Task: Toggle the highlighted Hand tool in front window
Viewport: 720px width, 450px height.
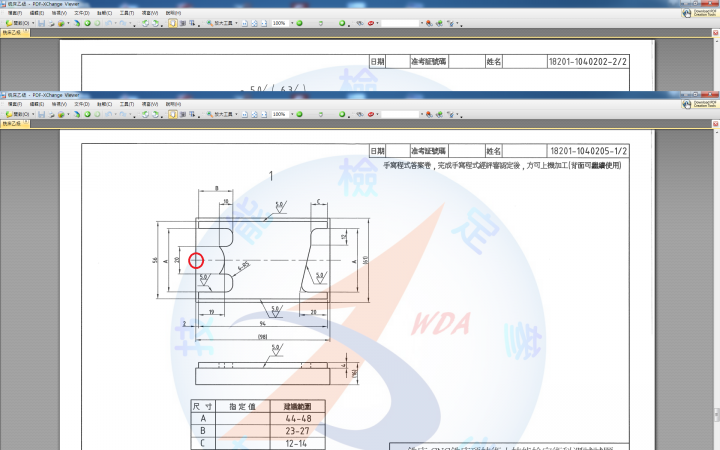Action: pos(172,114)
